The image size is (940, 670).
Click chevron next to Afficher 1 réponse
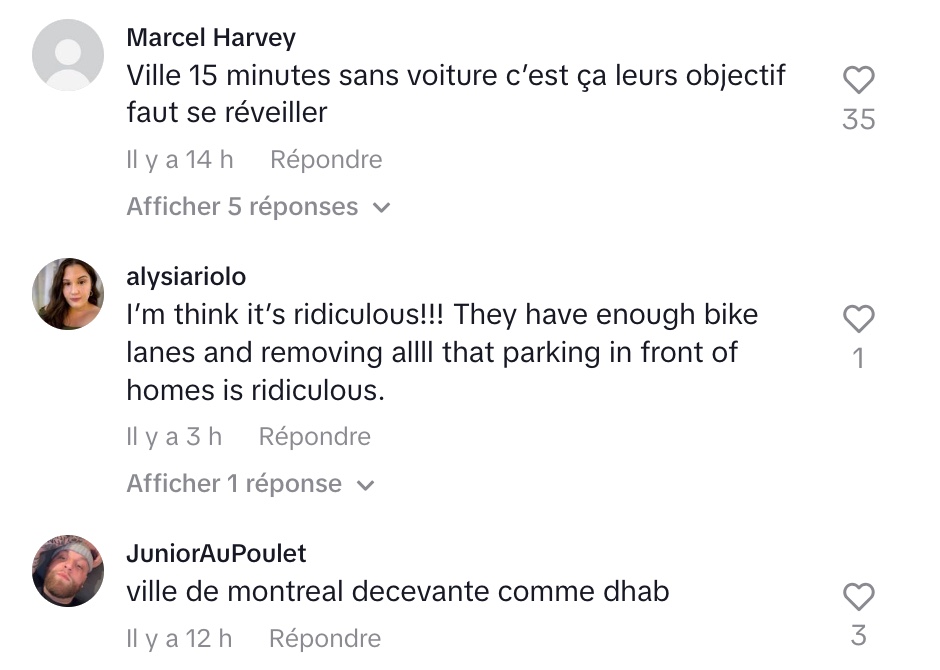(x=365, y=485)
